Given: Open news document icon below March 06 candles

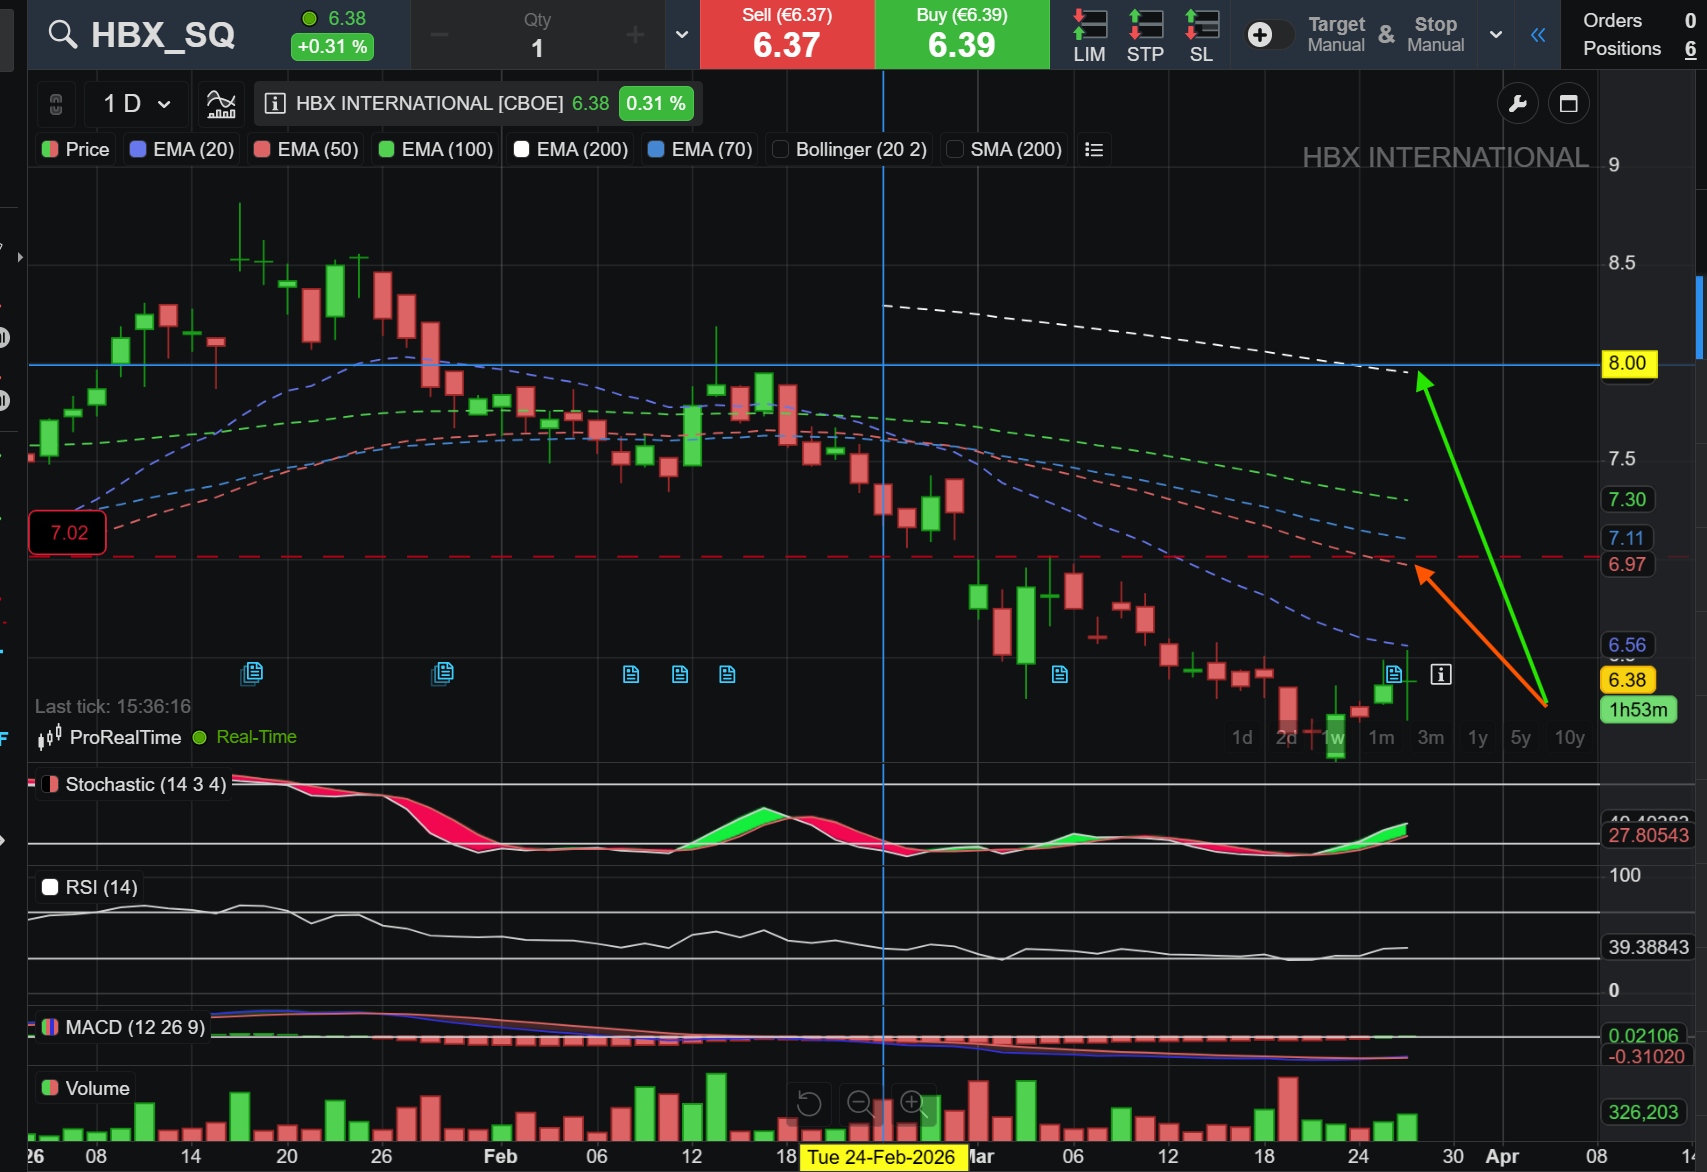Looking at the screenshot, I should (x=1060, y=675).
